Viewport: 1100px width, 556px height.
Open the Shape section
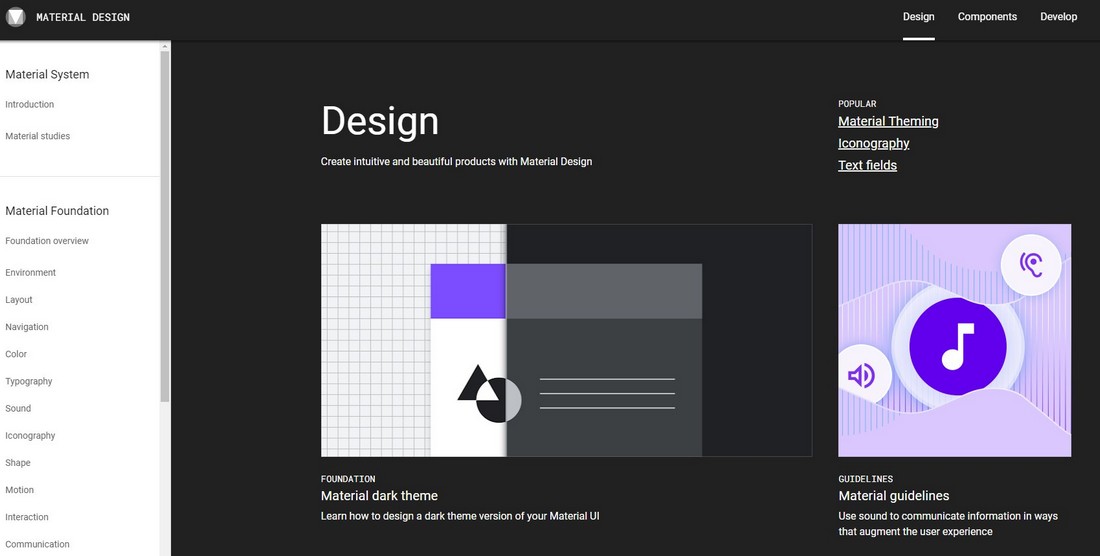tap(18, 463)
